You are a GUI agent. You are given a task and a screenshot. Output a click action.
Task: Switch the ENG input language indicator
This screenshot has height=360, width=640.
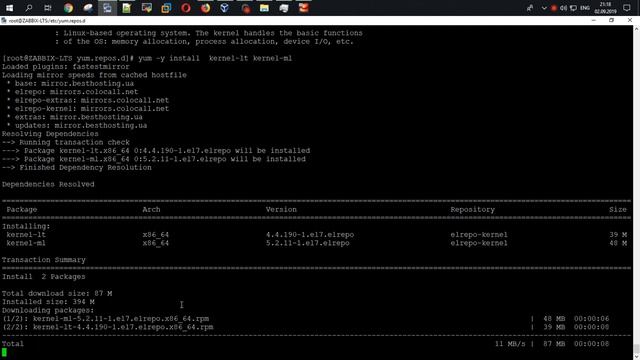click(x=585, y=8)
